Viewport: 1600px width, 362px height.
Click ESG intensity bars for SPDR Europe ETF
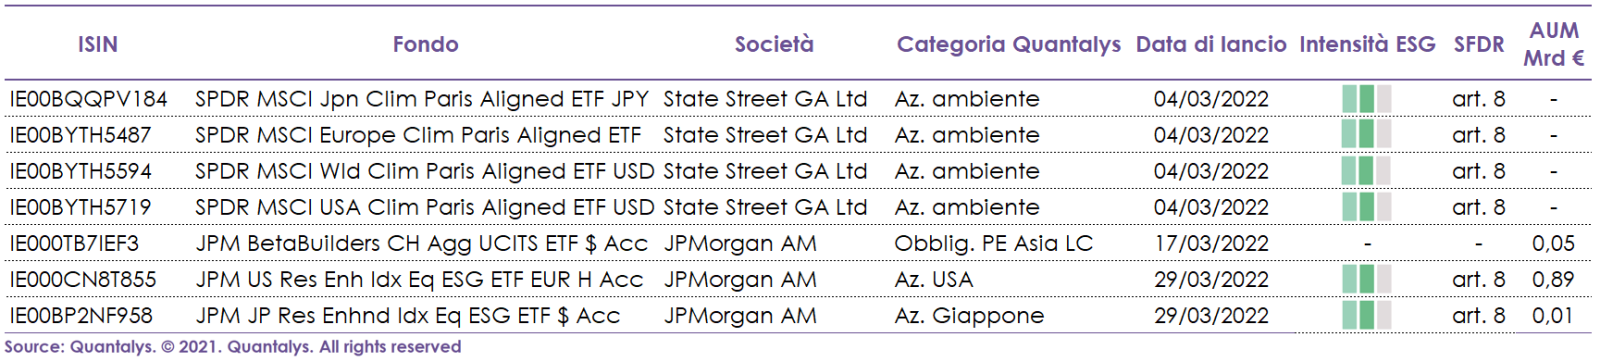click(1366, 135)
